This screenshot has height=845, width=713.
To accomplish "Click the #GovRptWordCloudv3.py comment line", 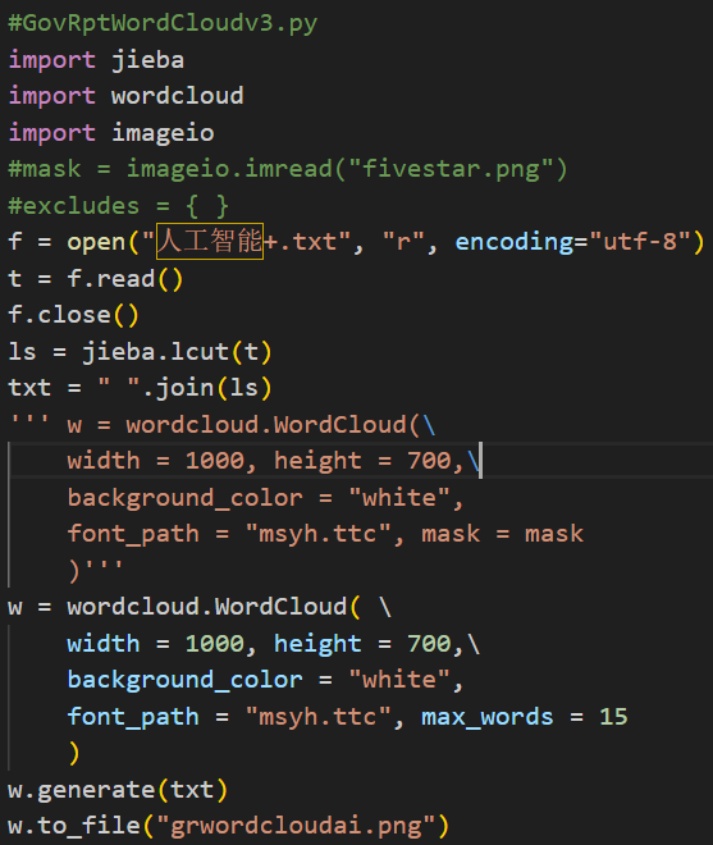I will pos(162,23).
